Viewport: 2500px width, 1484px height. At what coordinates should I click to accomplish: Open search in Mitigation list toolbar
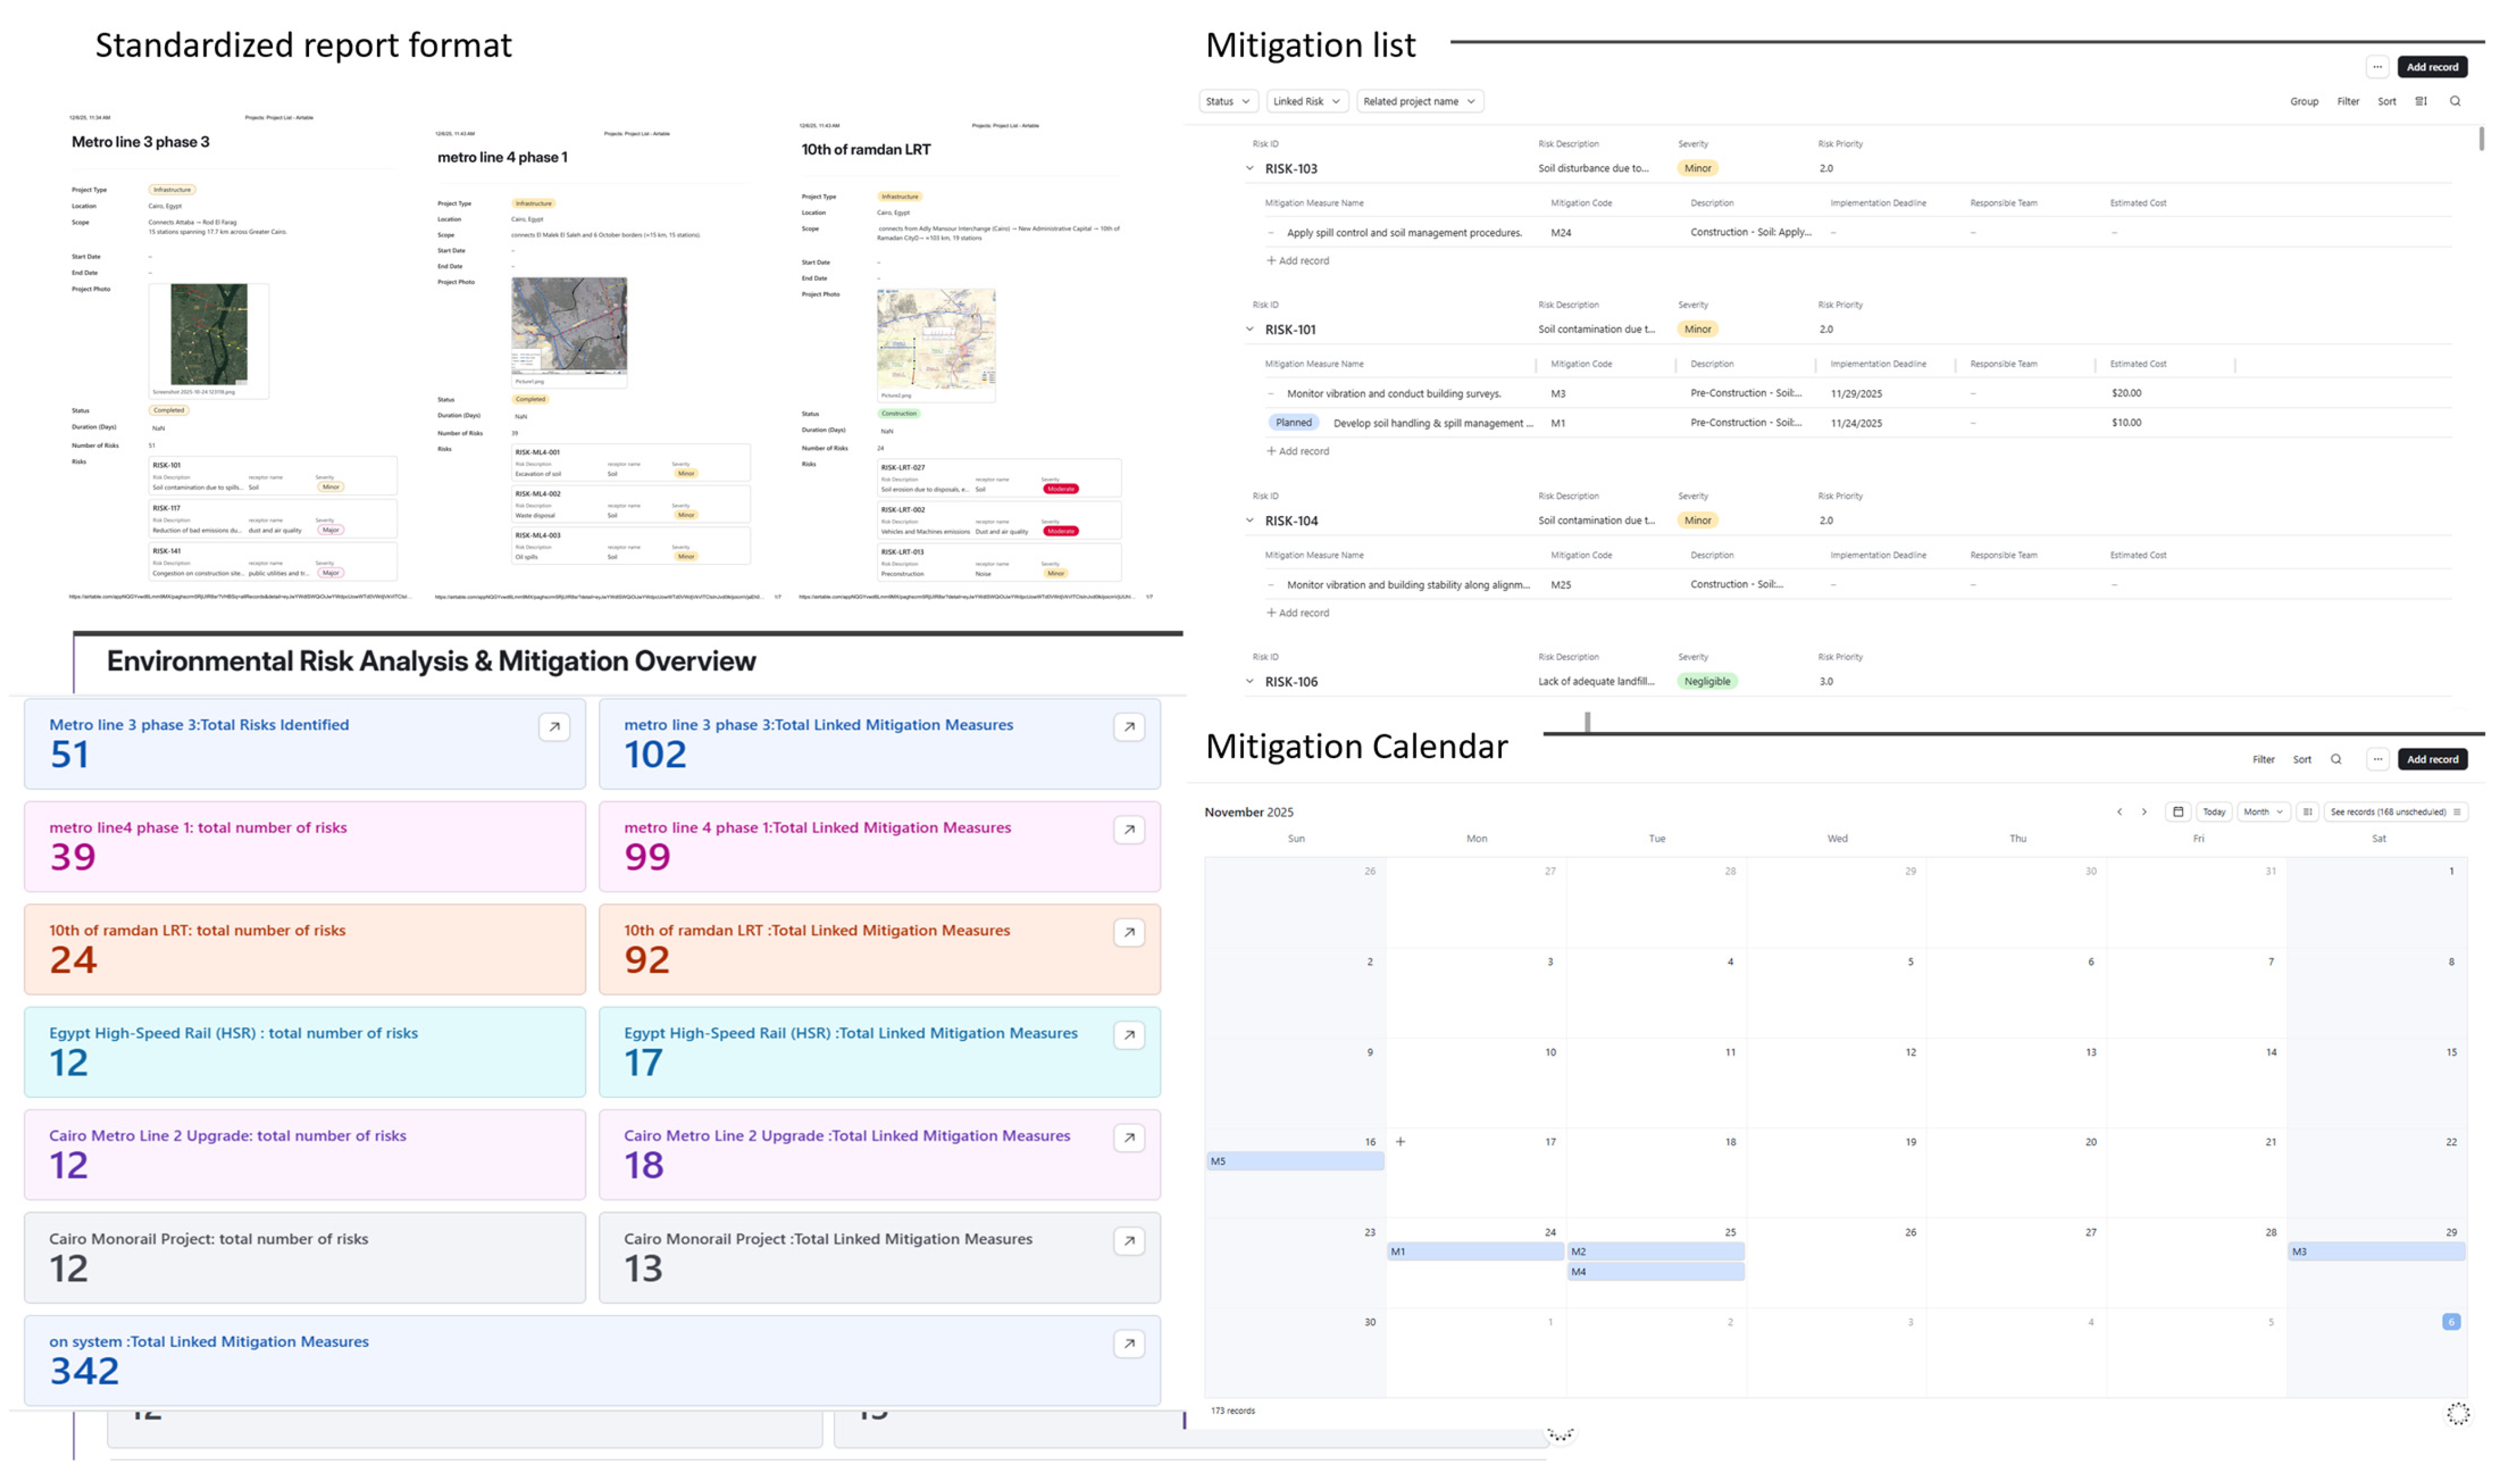pos(2454,101)
